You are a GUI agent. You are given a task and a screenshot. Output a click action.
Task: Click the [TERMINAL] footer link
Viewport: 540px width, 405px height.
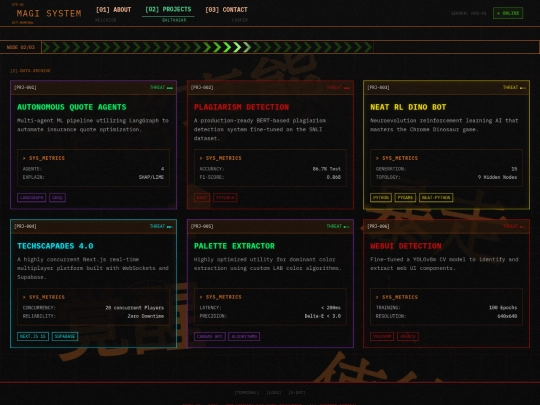247,393
